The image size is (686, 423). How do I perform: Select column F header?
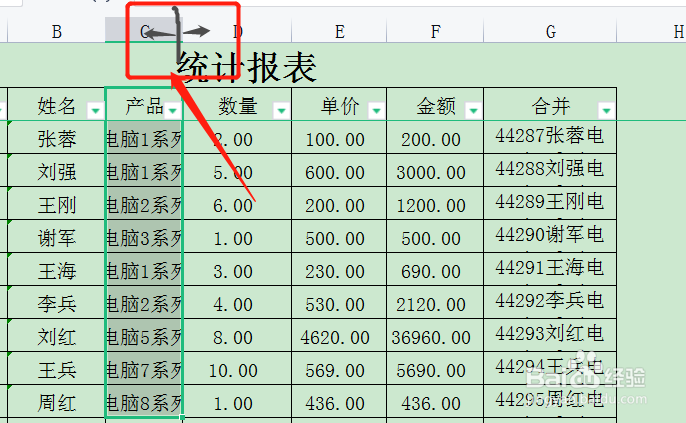click(435, 31)
